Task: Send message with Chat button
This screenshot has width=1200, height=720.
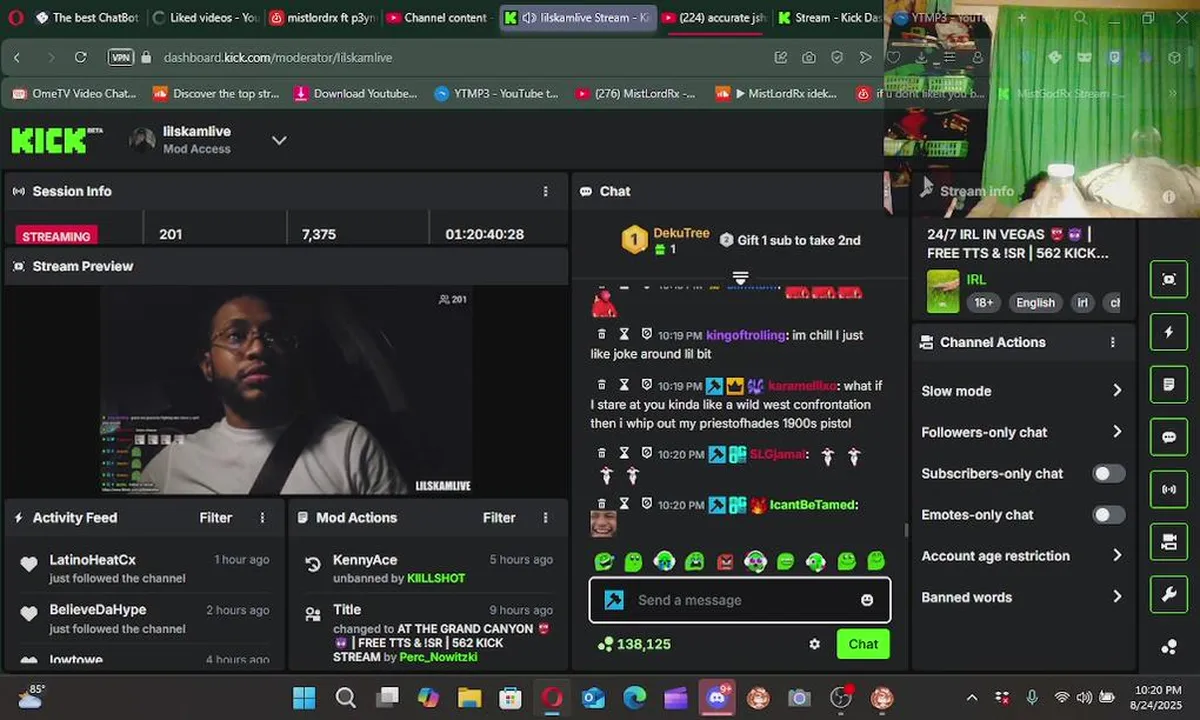Action: (863, 644)
